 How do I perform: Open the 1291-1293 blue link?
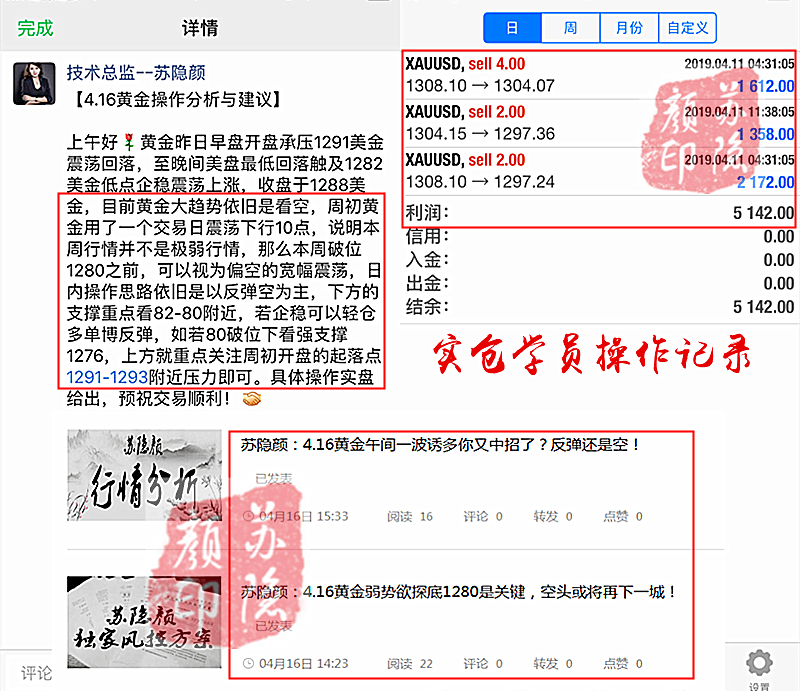107,378
